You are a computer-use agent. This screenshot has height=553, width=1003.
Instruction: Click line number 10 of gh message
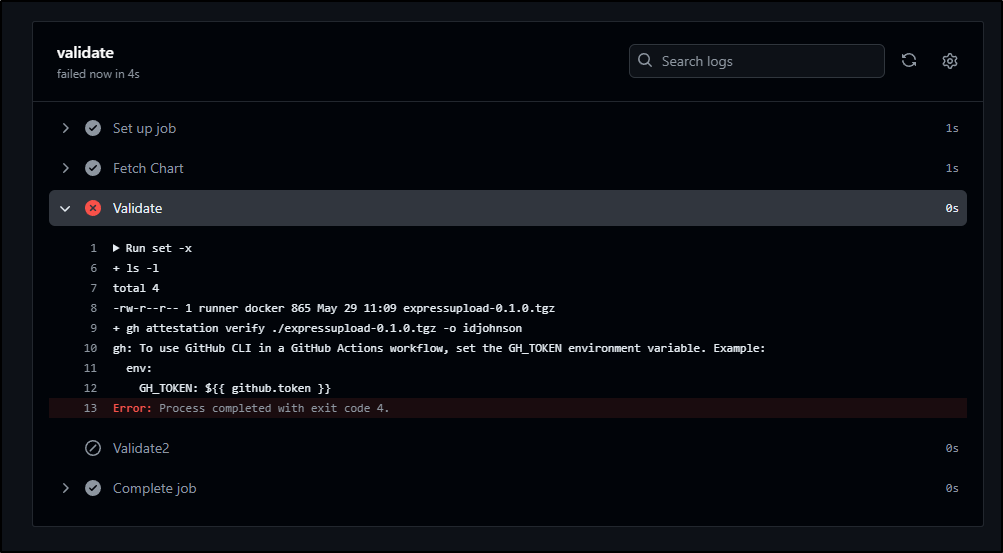click(x=90, y=348)
